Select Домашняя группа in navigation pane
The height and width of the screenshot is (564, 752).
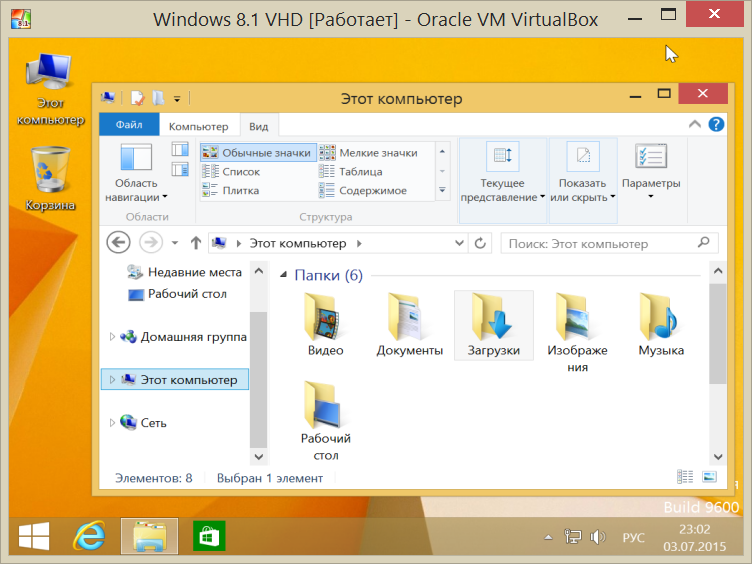click(184, 337)
